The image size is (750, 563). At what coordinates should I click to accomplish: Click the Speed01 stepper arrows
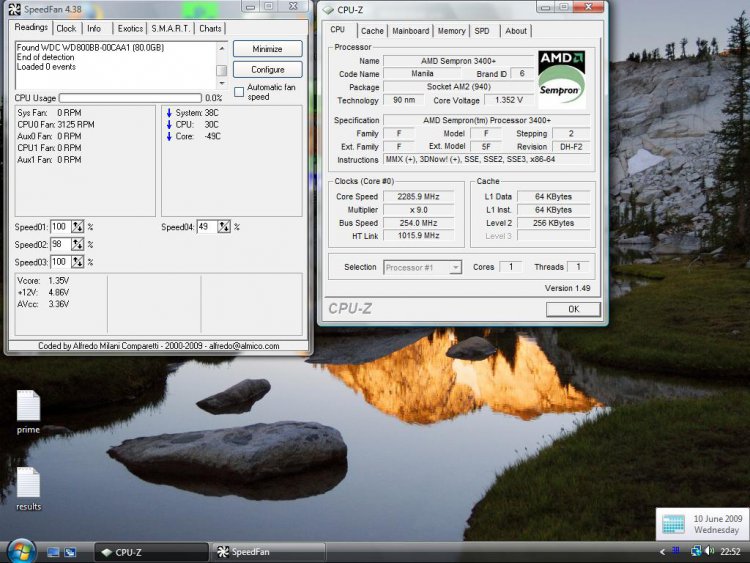tap(77, 227)
